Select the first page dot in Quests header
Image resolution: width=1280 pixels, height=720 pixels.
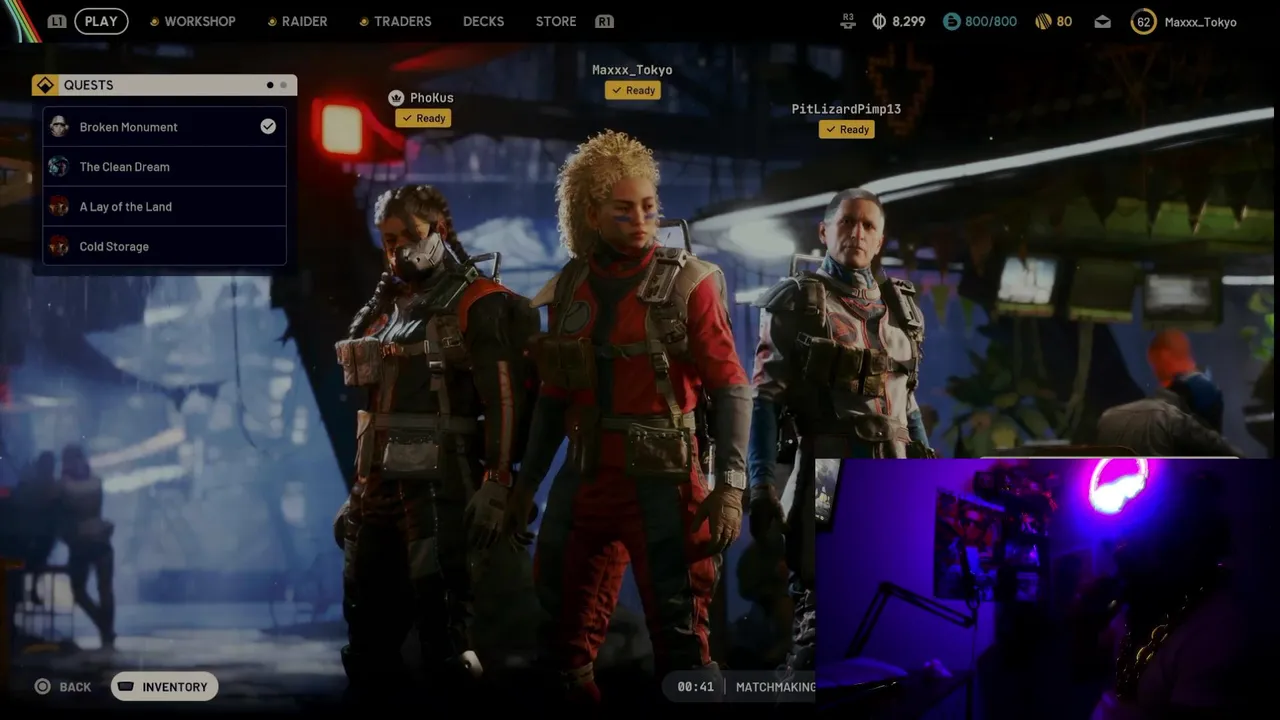point(270,85)
